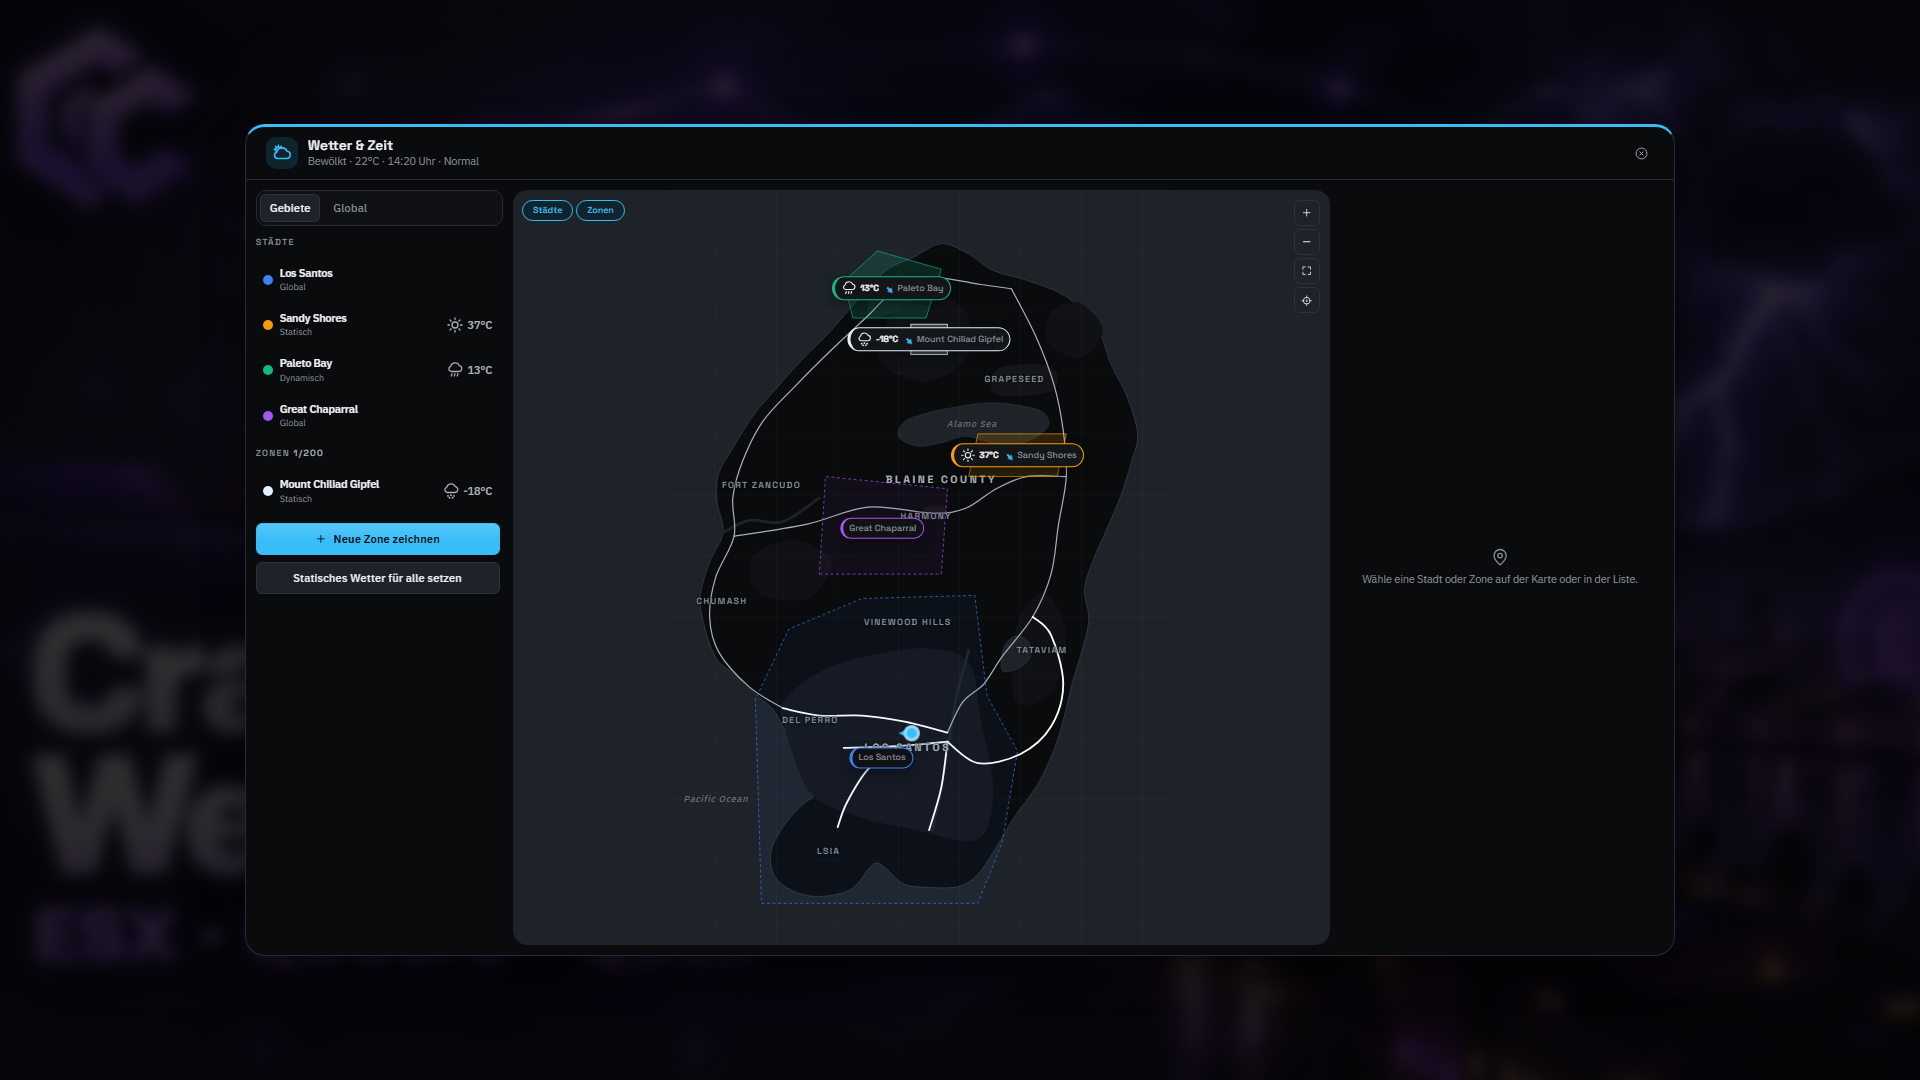Click the green dot beside Paleto Bay
This screenshot has height=1080, width=1920.
coord(268,370)
